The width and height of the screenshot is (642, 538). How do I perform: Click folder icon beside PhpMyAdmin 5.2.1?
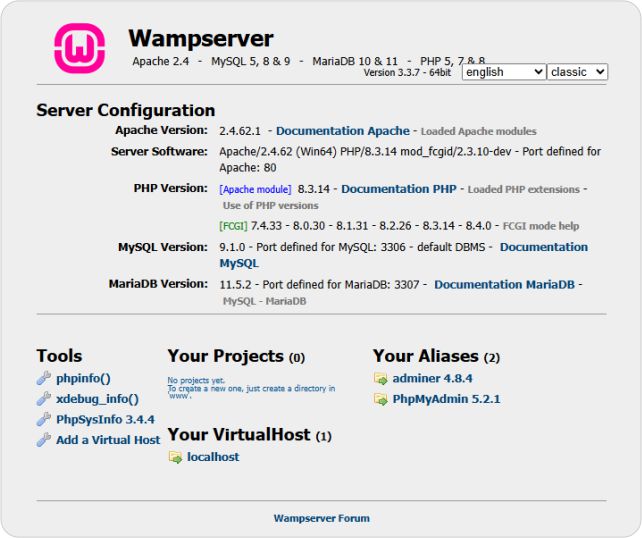pos(381,399)
